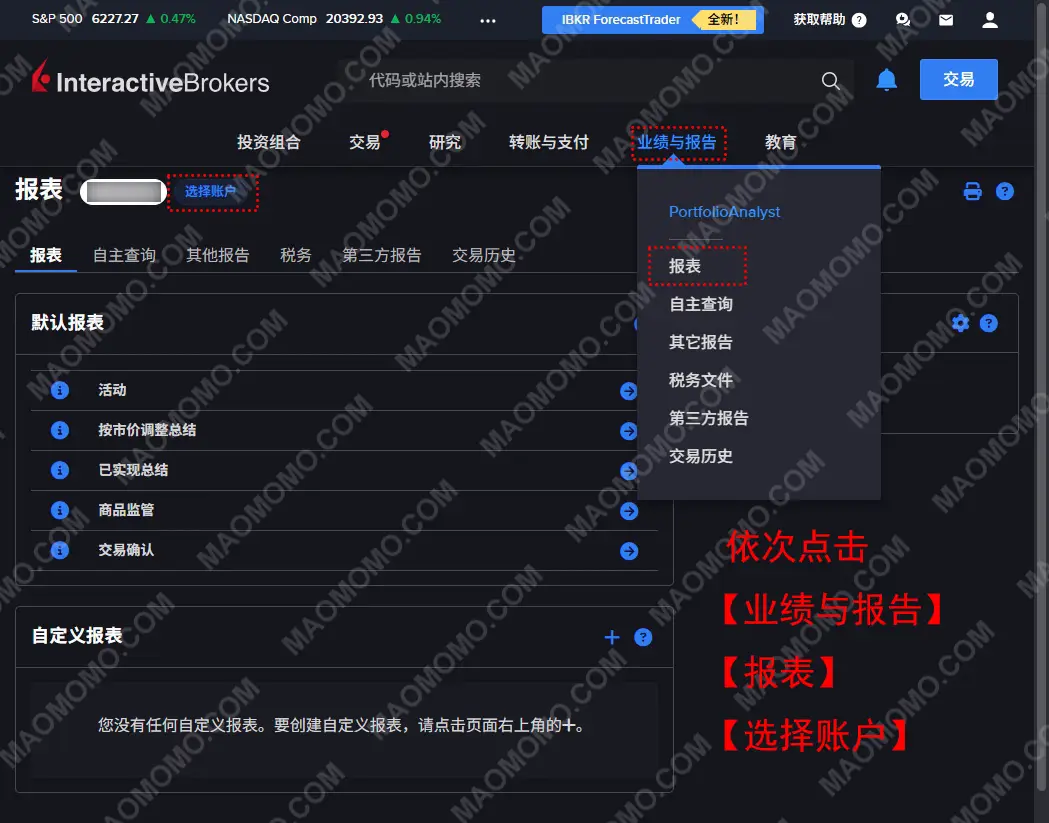The height and width of the screenshot is (823, 1049).
Task: Click the arrow icon next to 活动
Action: click(x=629, y=391)
